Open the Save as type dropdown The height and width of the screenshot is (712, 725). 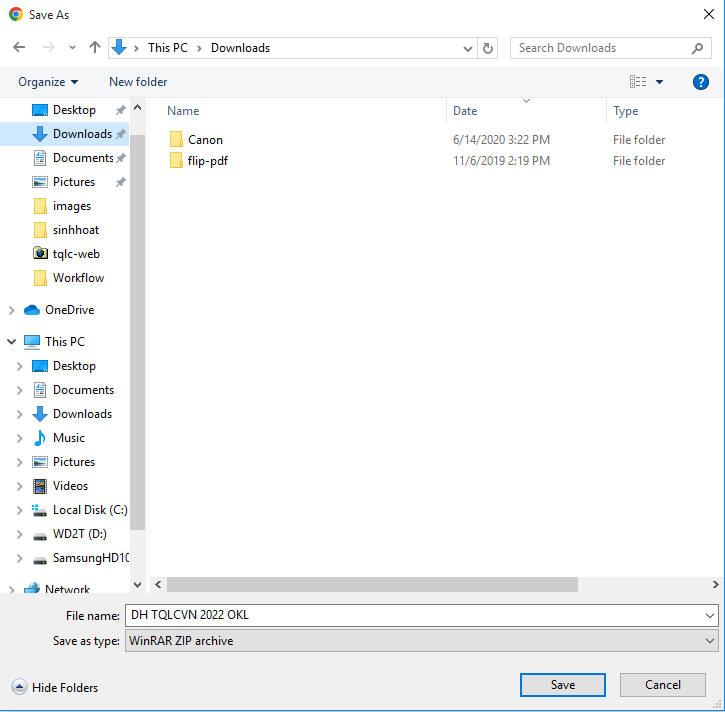click(x=420, y=641)
